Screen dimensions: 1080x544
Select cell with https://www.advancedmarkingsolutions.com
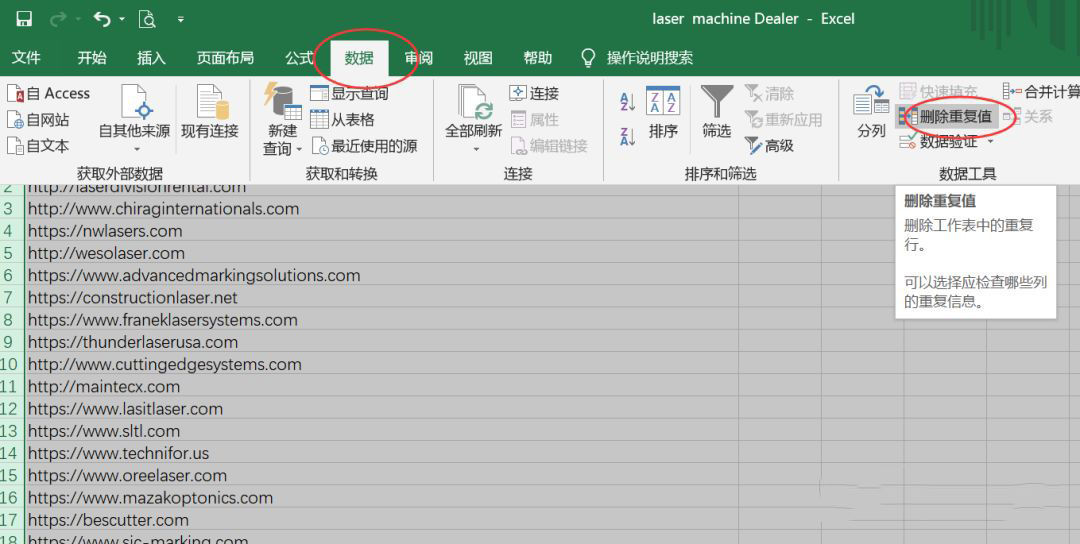pyautogui.click(x=382, y=275)
